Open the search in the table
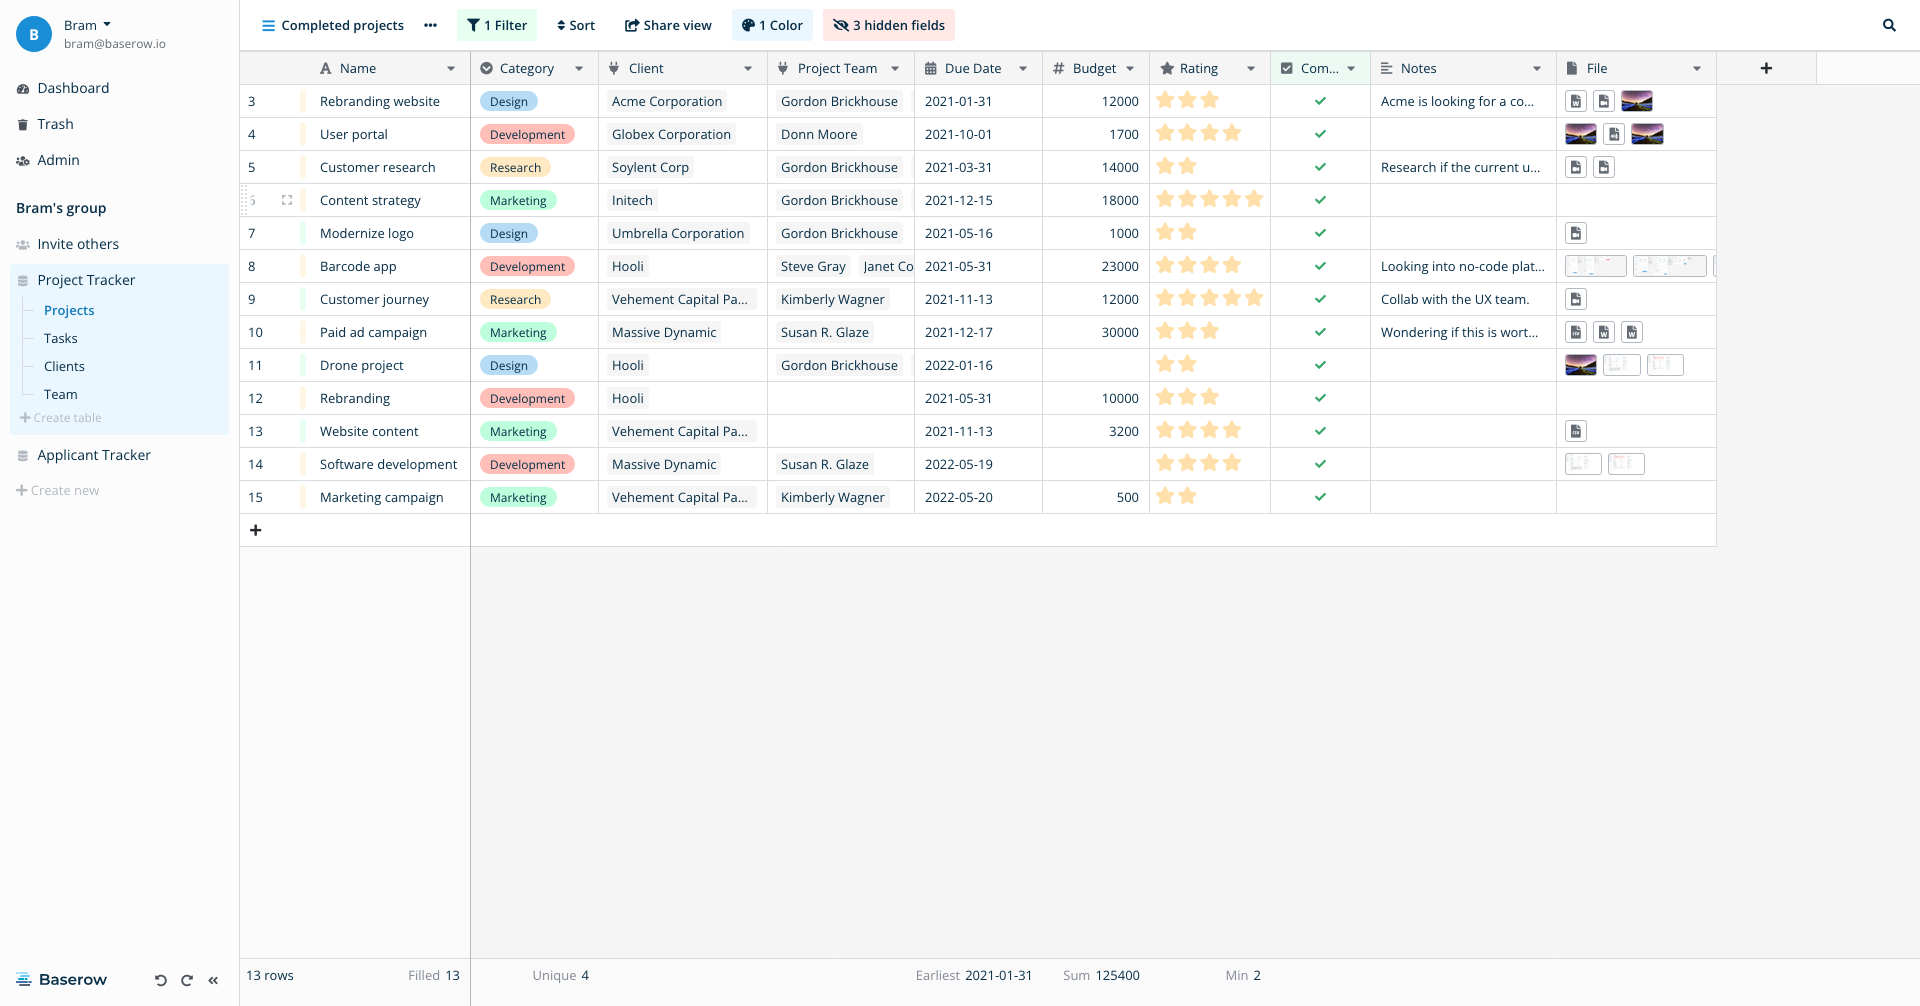1920x1006 pixels. tap(1889, 25)
